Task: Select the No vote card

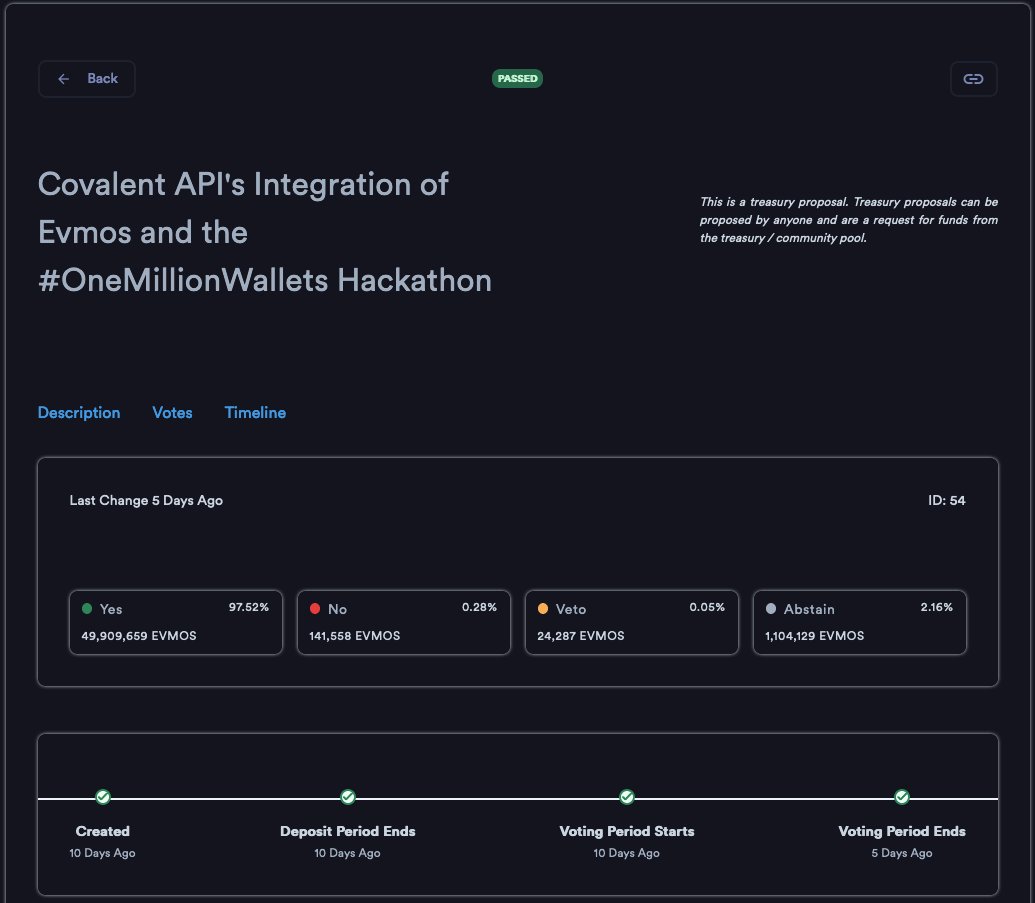Action: point(404,622)
